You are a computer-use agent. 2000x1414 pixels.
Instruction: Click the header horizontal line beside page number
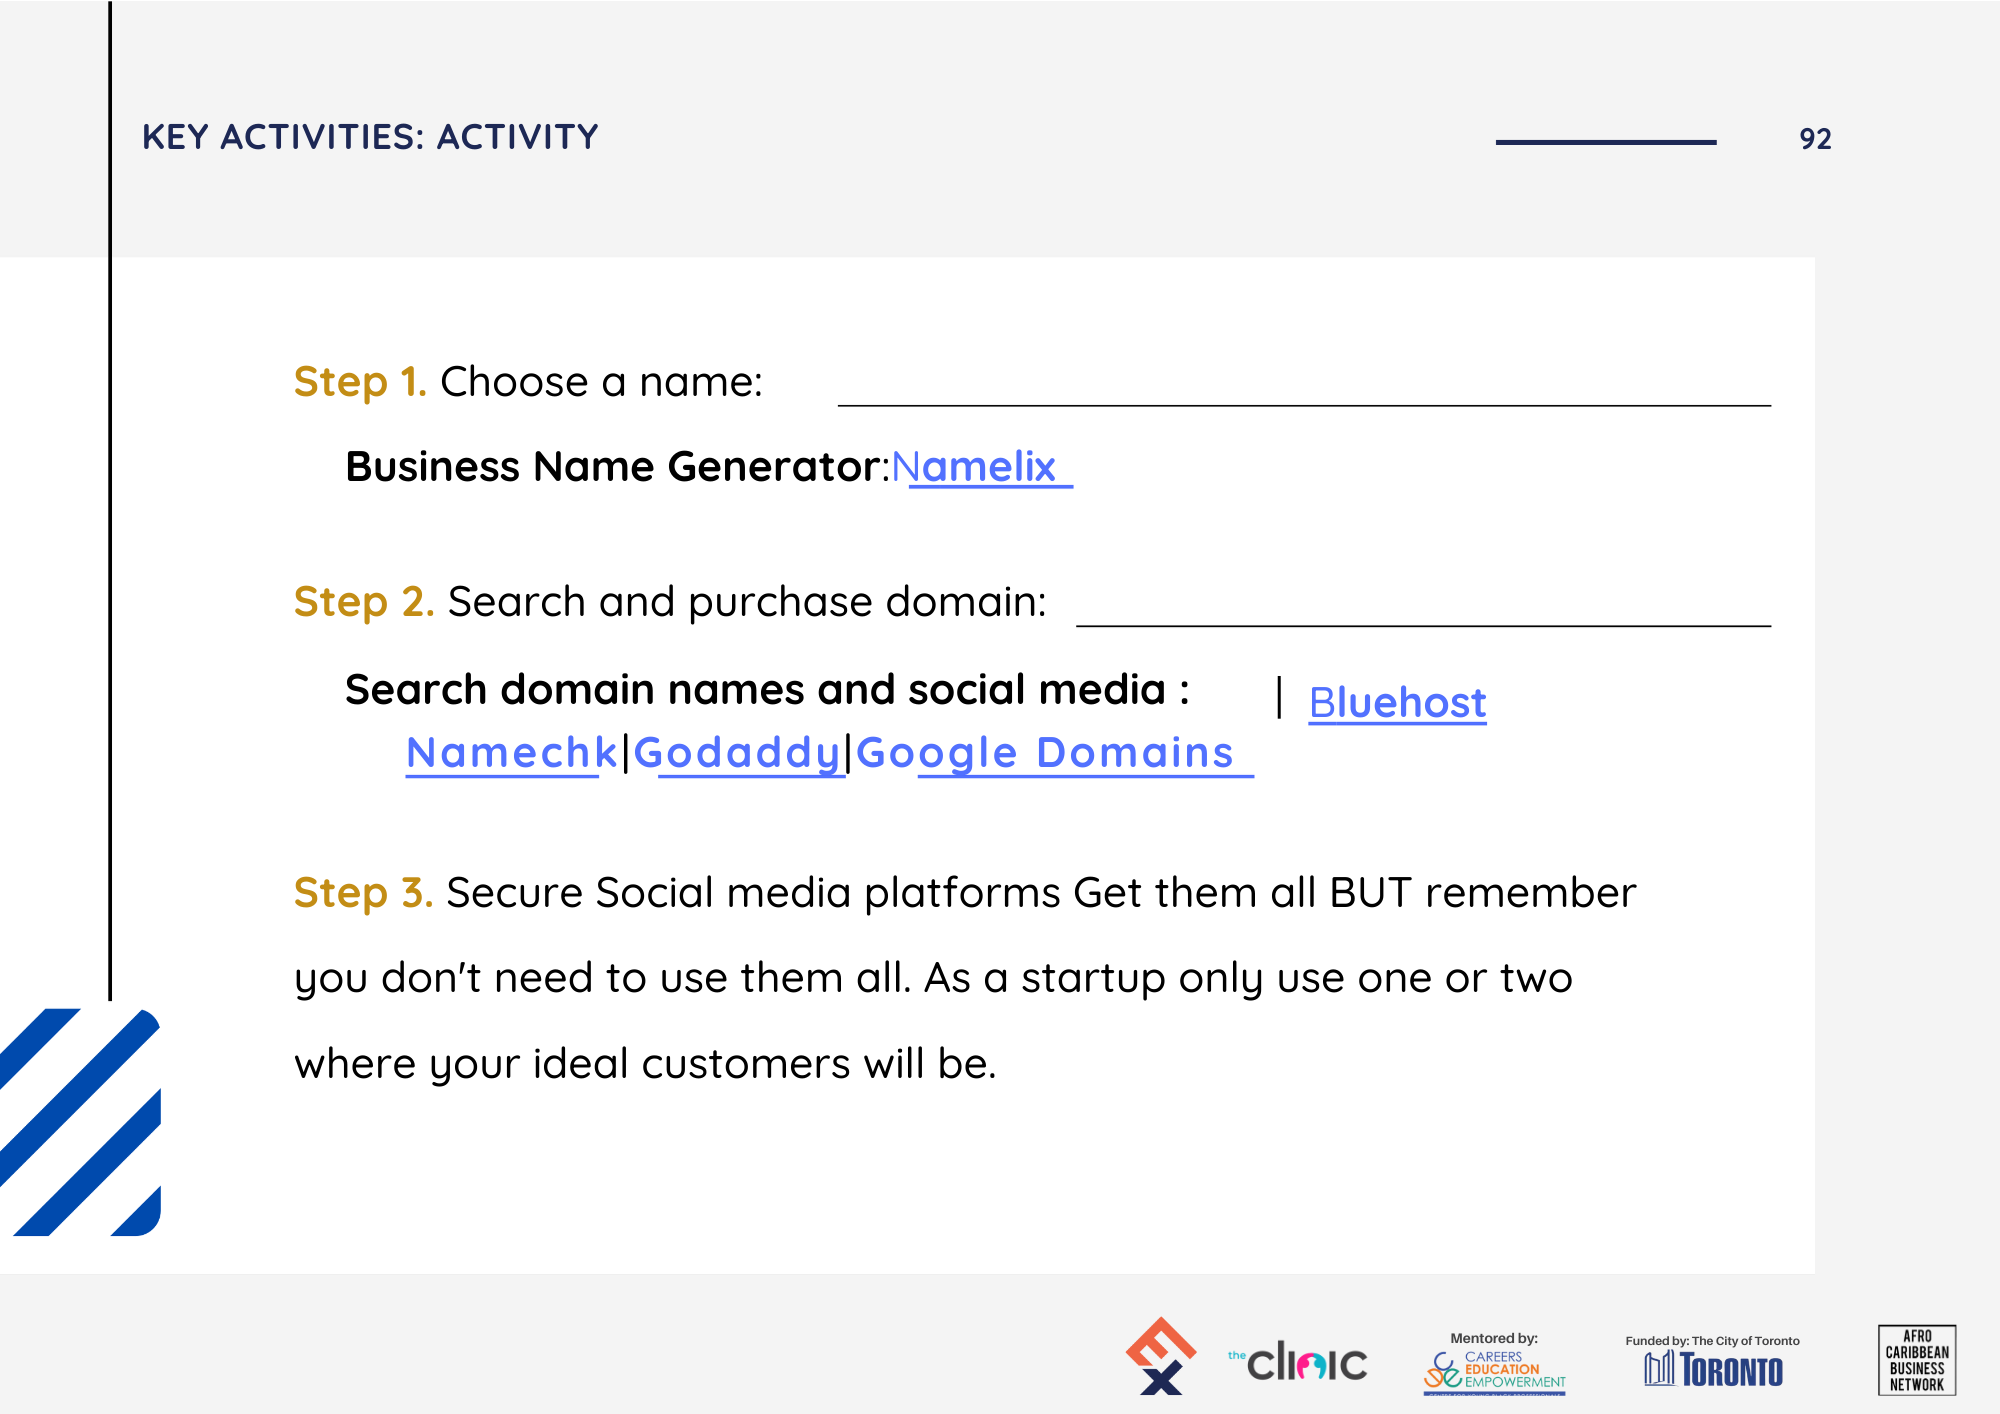click(x=1605, y=142)
